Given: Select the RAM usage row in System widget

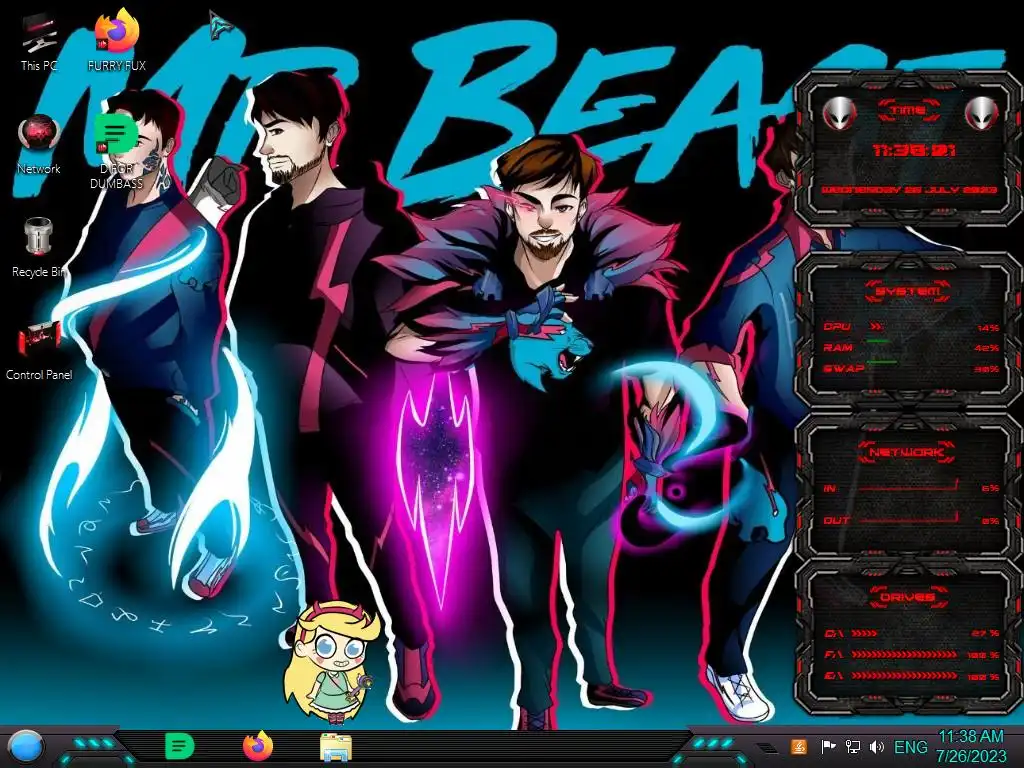Looking at the screenshot, I should pyautogui.click(x=911, y=348).
